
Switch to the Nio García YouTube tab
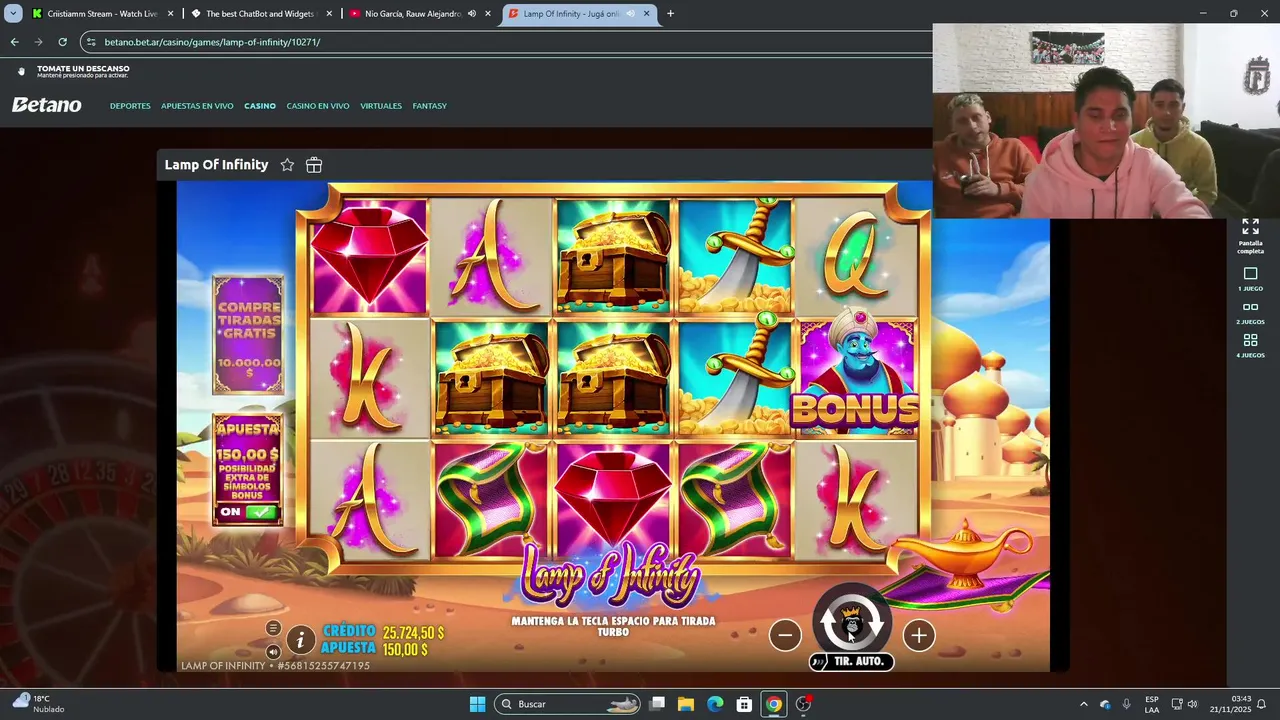coord(410,14)
